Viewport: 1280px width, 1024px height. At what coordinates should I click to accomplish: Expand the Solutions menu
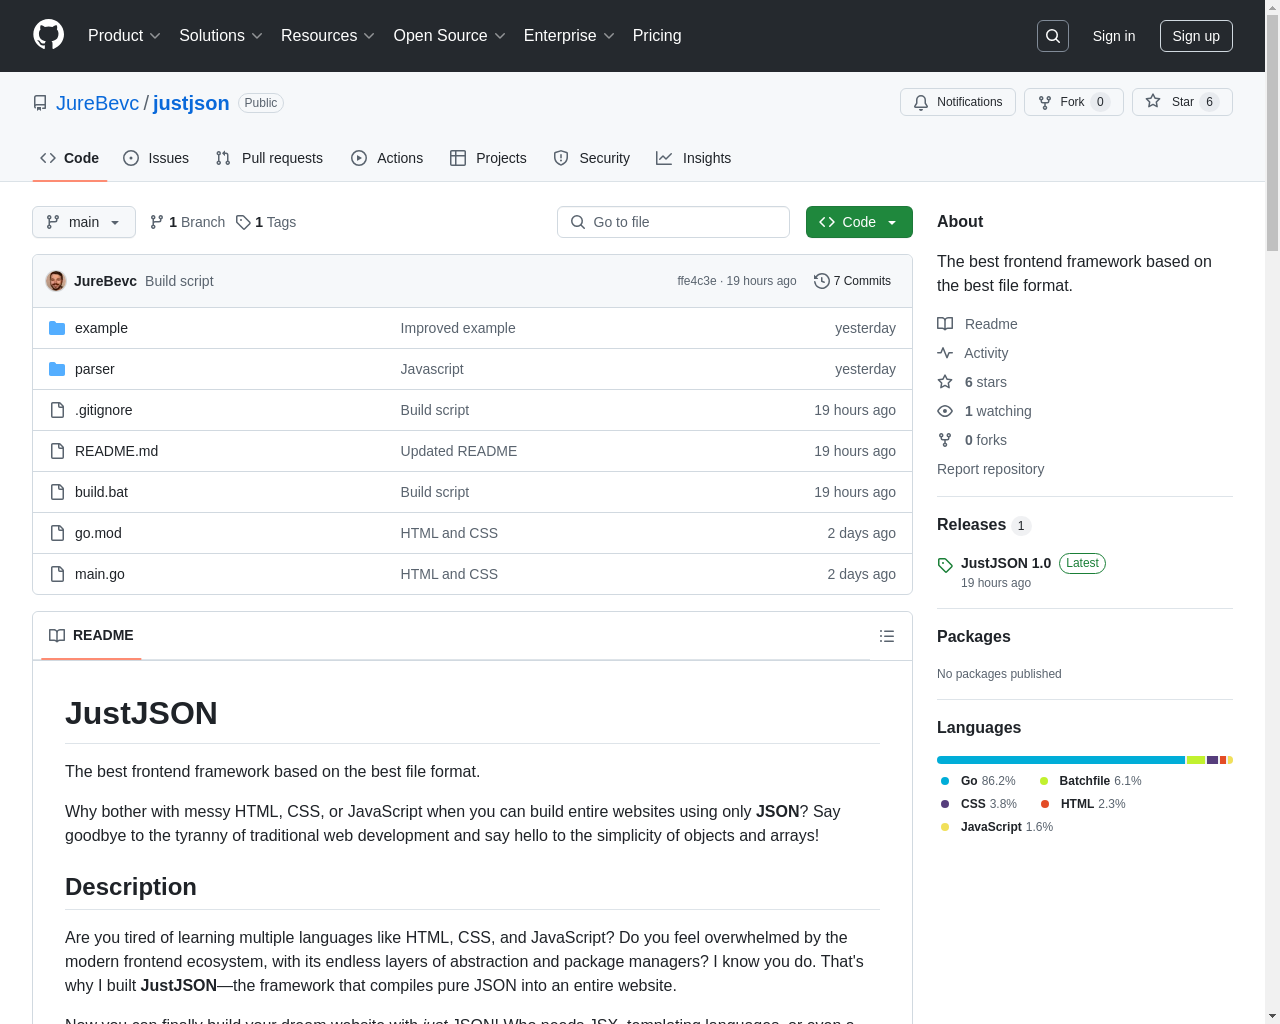point(221,36)
